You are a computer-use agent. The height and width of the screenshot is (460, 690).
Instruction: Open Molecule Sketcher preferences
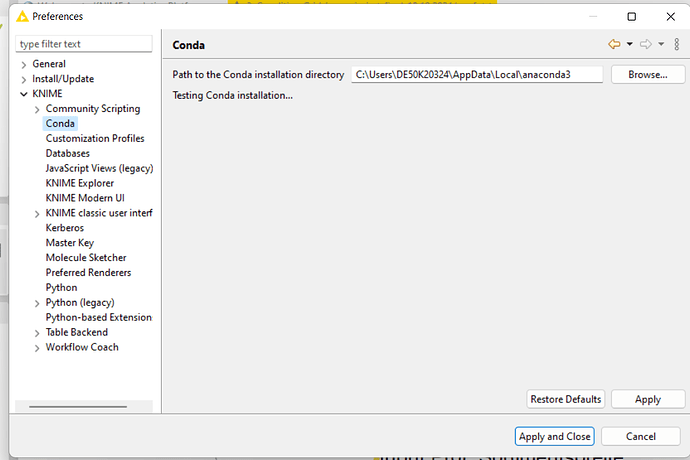coord(86,258)
